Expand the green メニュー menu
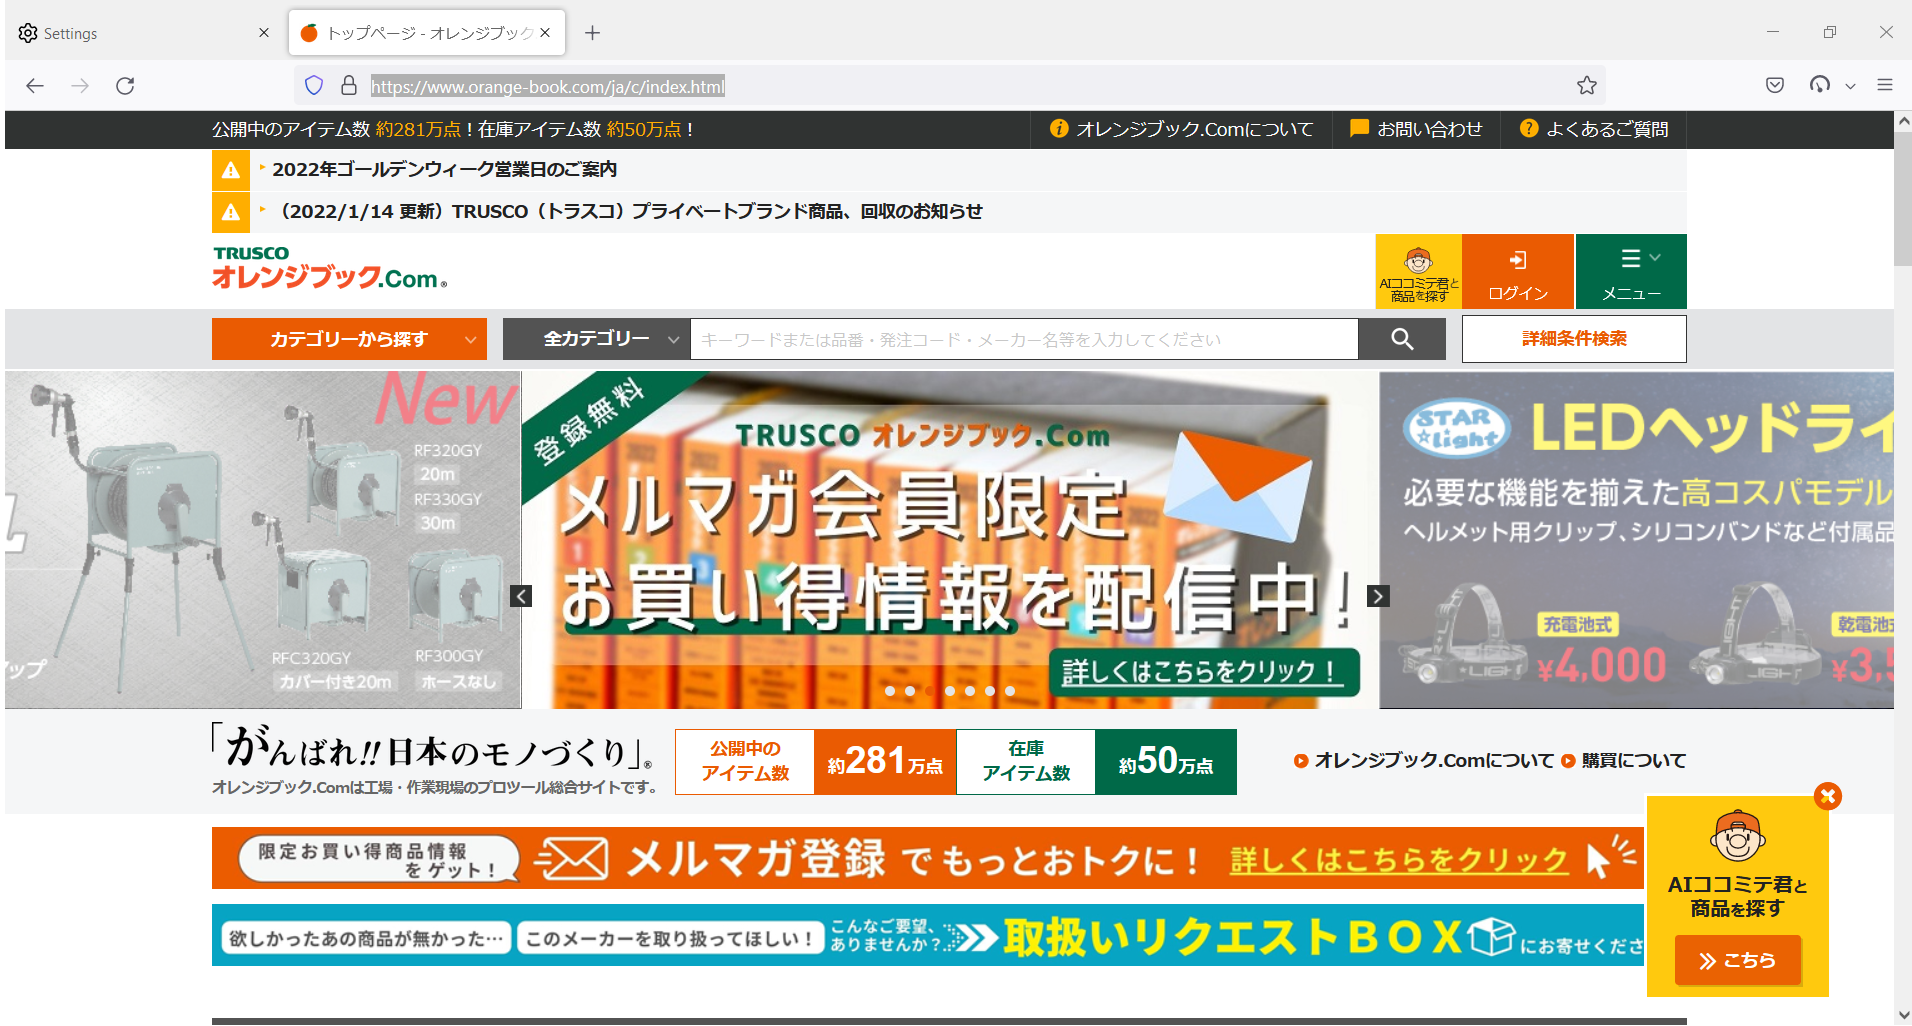The image size is (1912, 1026). click(x=1631, y=272)
